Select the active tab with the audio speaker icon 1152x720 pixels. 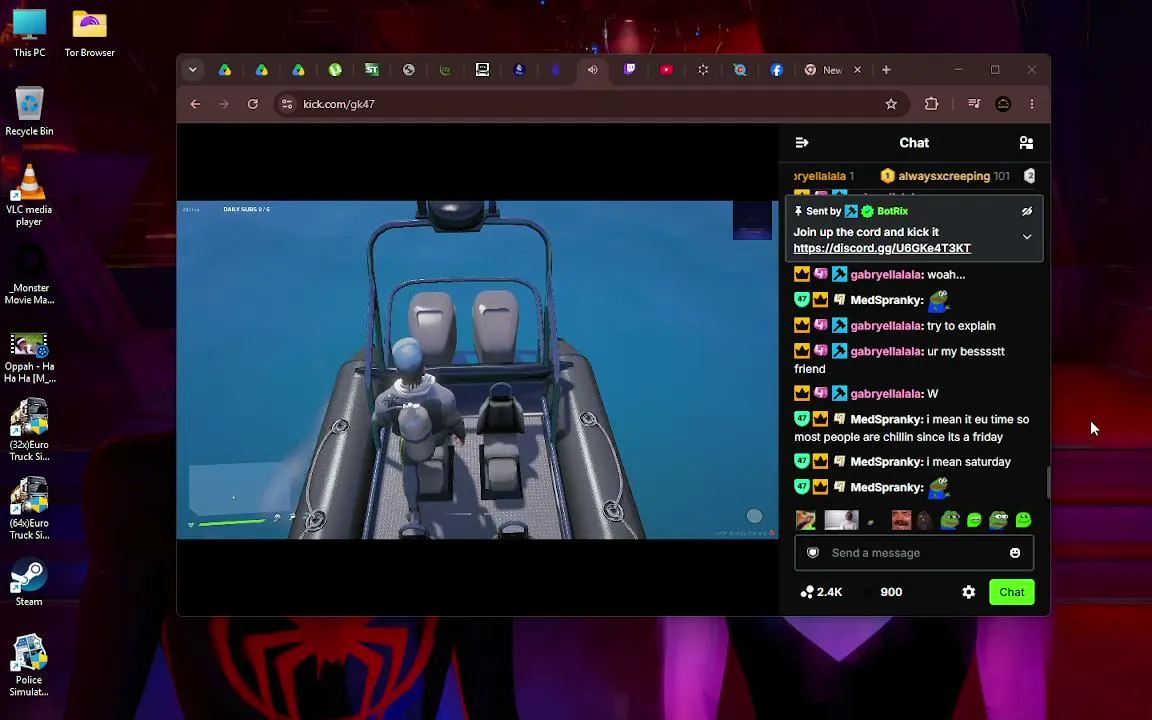coord(592,70)
